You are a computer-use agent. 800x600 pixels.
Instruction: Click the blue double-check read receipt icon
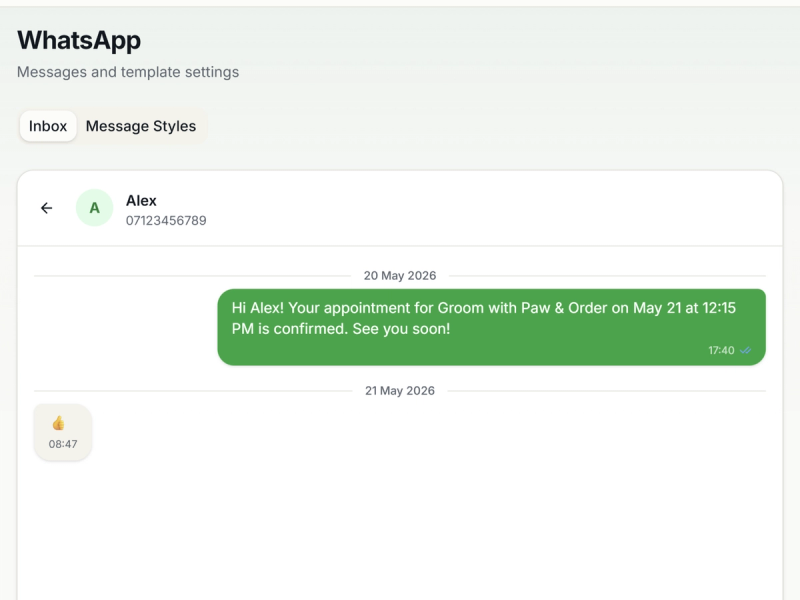pyautogui.click(x=745, y=350)
